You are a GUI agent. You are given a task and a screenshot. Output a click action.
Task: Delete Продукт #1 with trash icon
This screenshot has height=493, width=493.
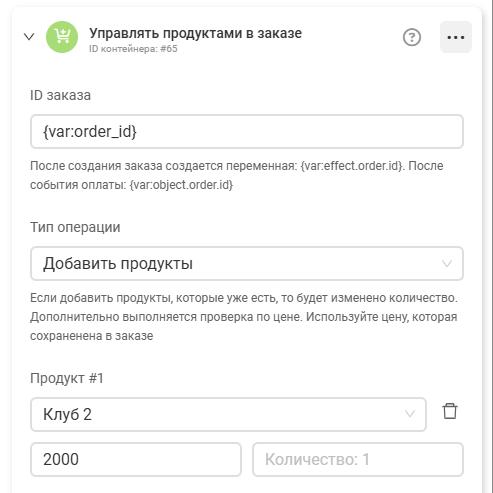[450, 411]
